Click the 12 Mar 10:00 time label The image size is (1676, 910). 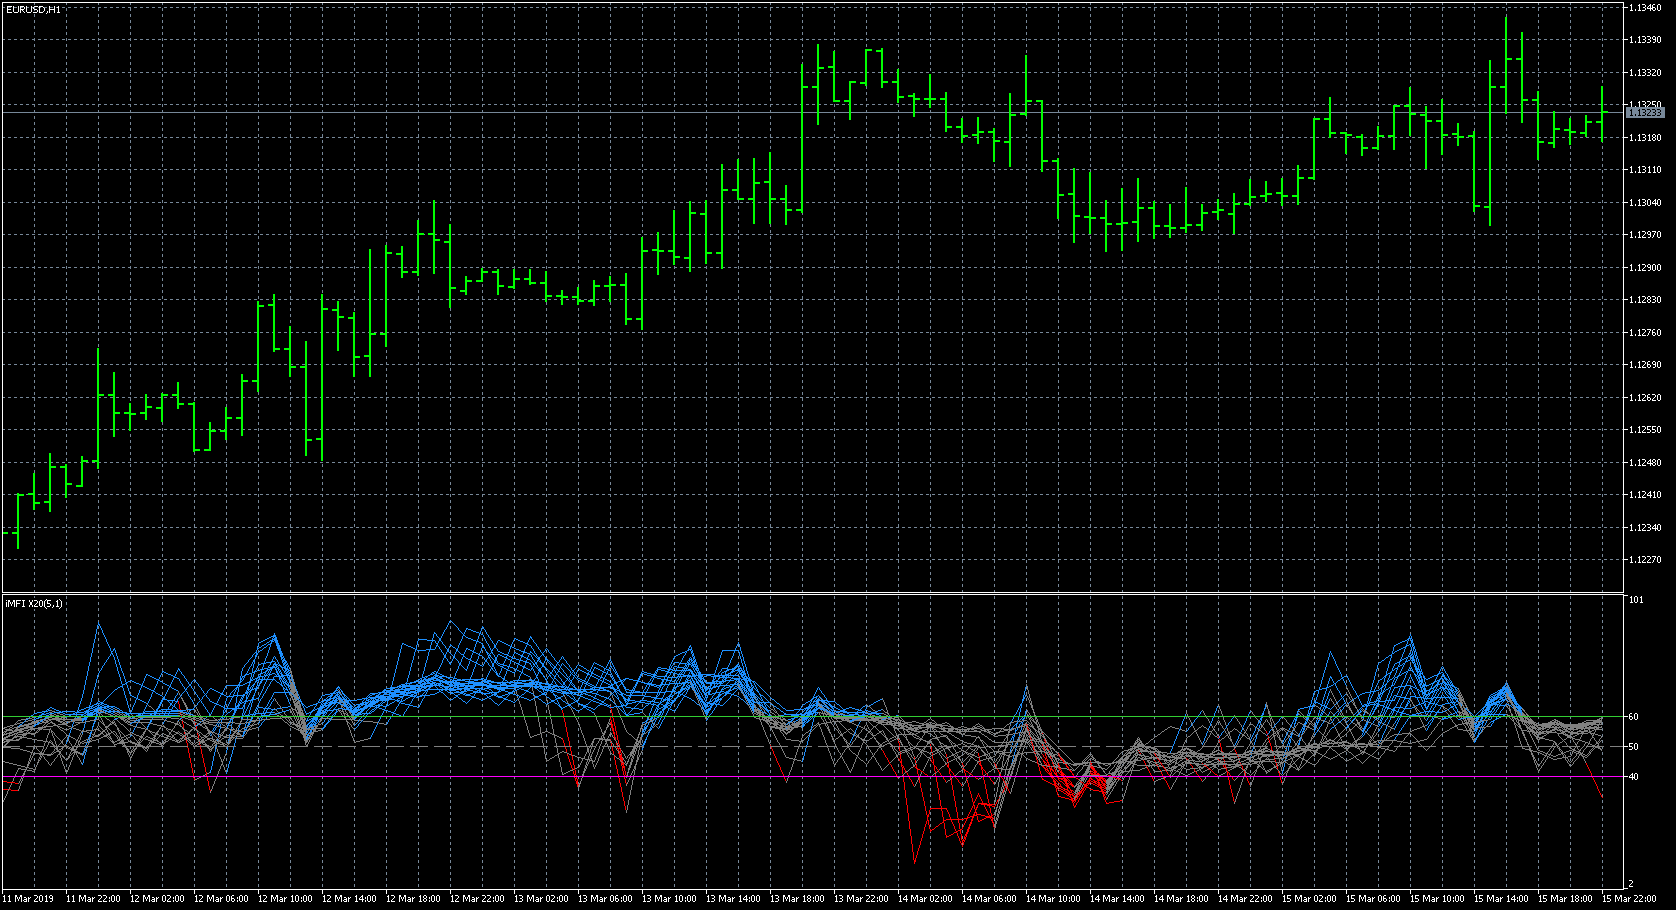[285, 899]
